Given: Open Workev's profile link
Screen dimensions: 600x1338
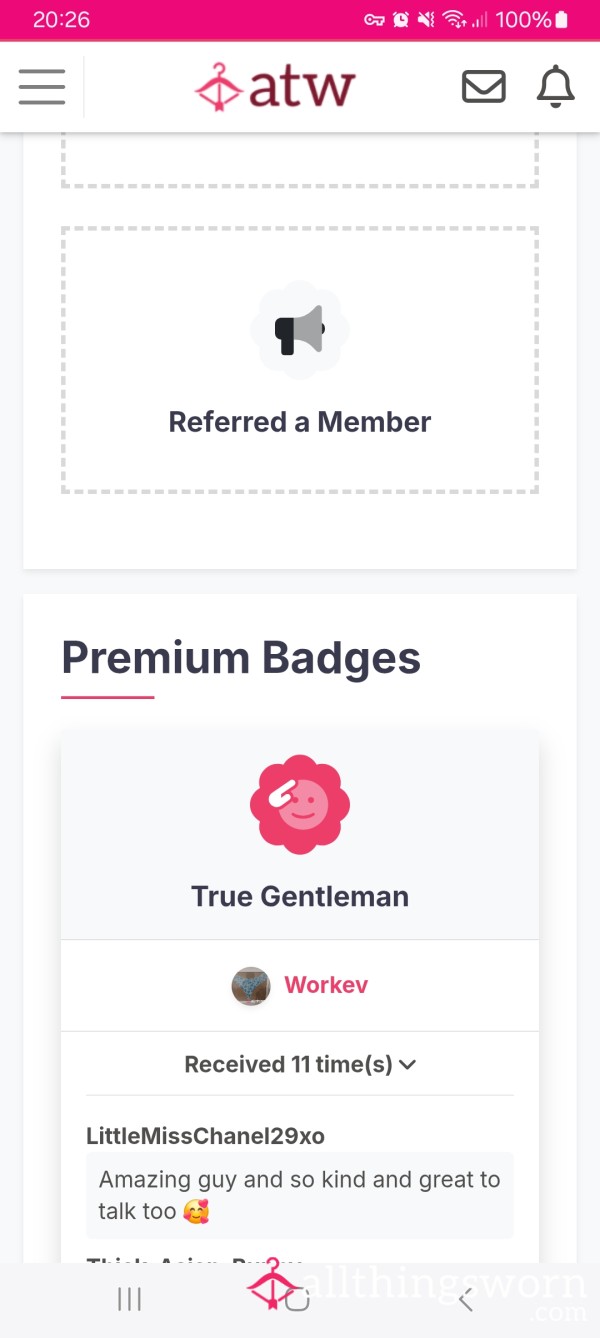Looking at the screenshot, I should click(326, 985).
